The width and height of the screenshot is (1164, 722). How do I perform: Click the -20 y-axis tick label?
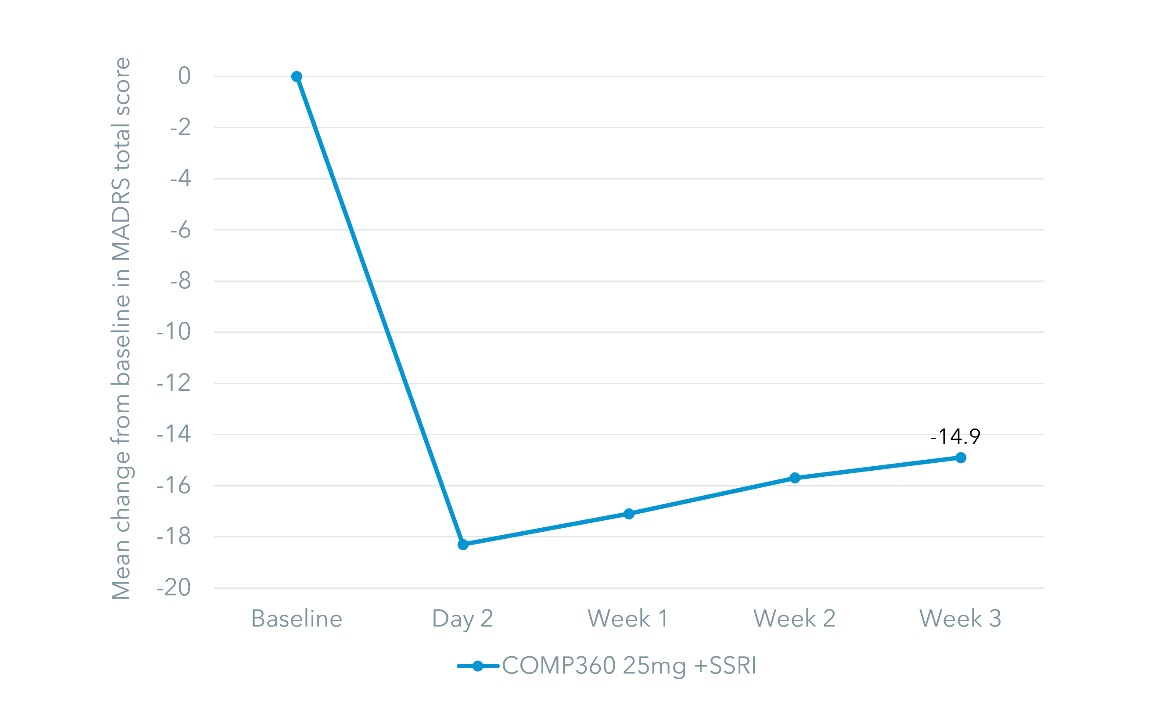coord(176,588)
